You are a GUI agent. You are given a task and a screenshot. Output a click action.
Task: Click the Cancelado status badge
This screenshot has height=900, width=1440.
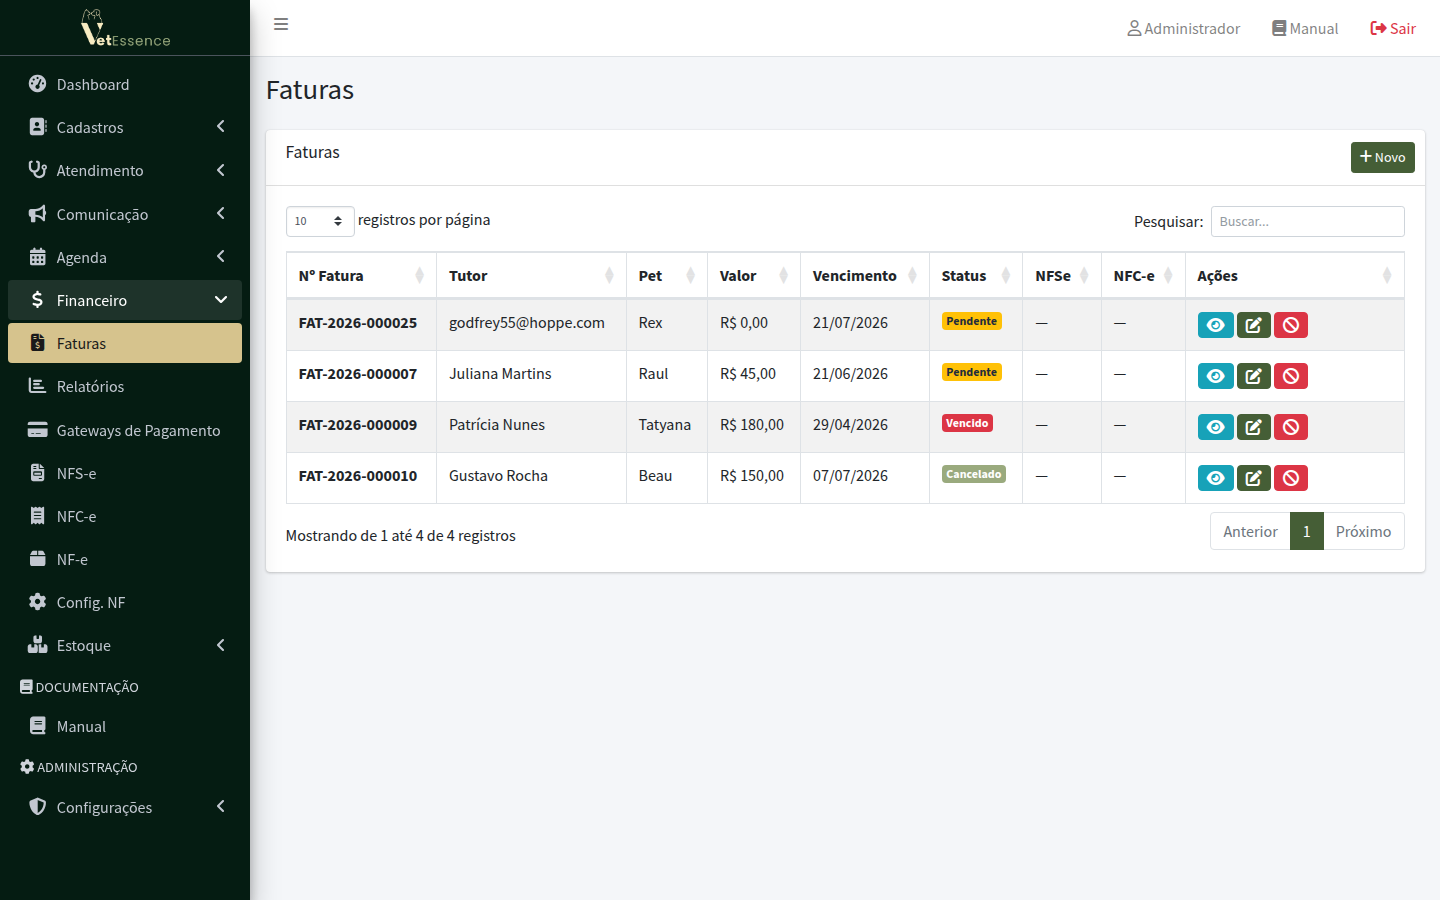(974, 474)
